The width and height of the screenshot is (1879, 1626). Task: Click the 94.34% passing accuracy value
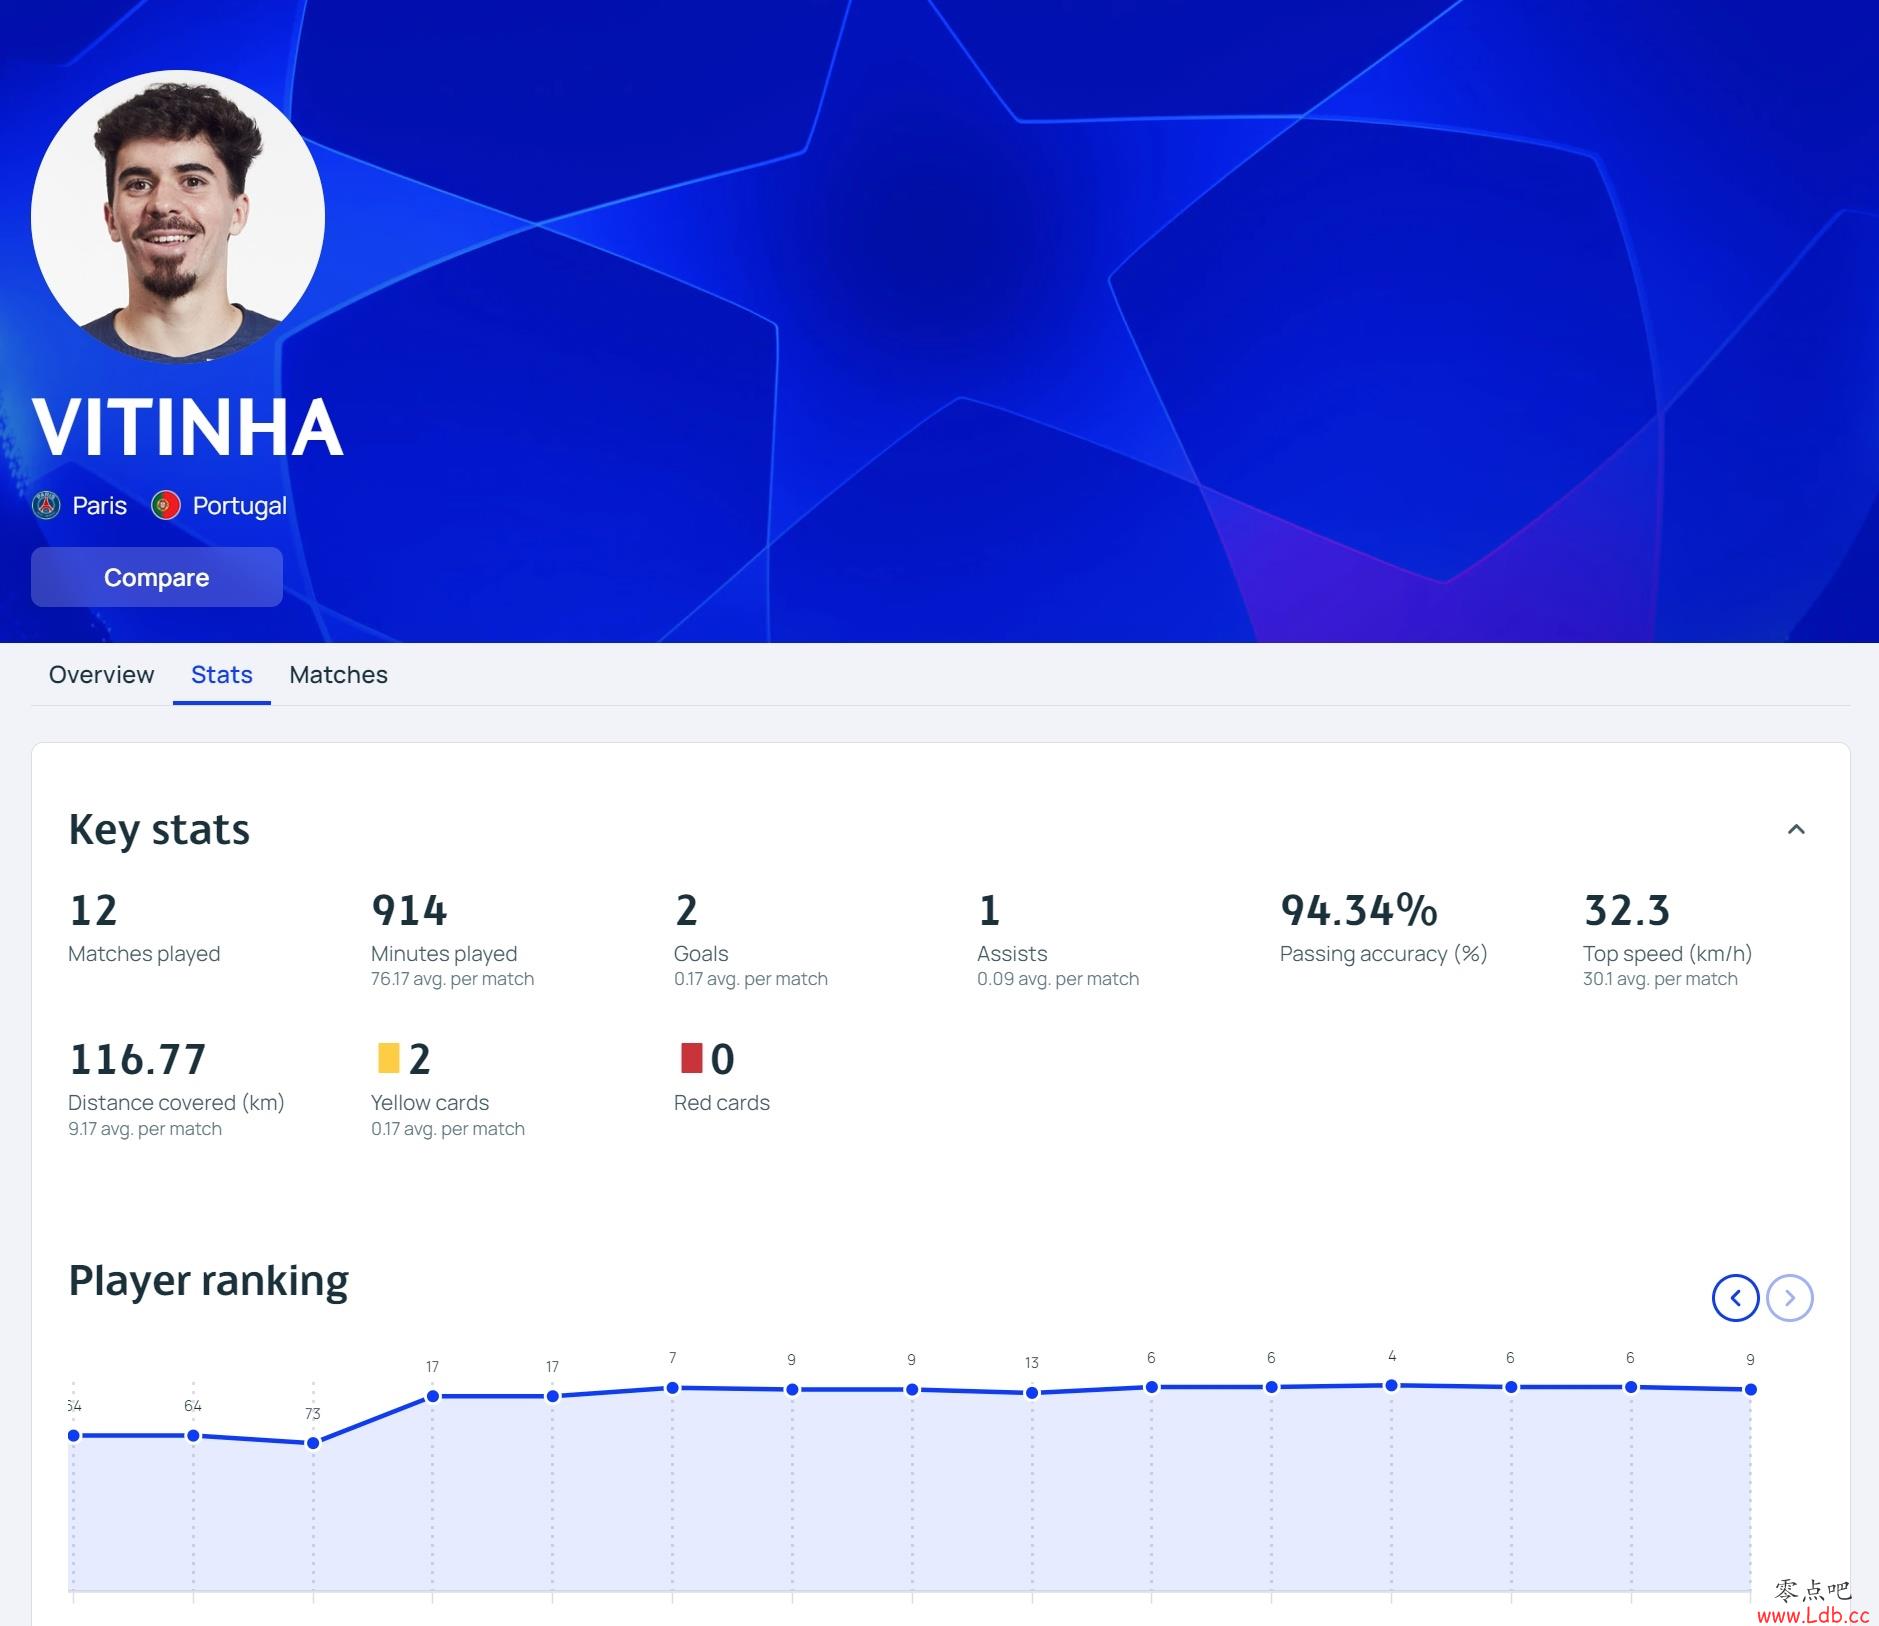coord(1359,911)
